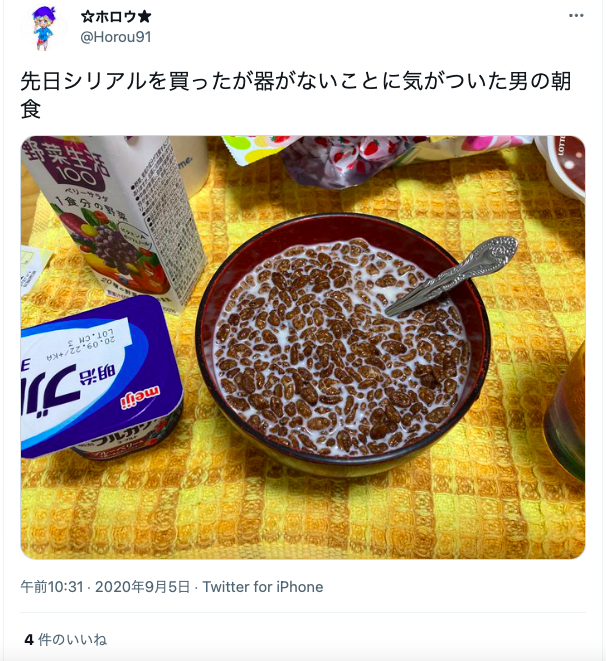Click the glass of tea at photo edge
The width and height of the screenshot is (606, 661).
point(566,415)
